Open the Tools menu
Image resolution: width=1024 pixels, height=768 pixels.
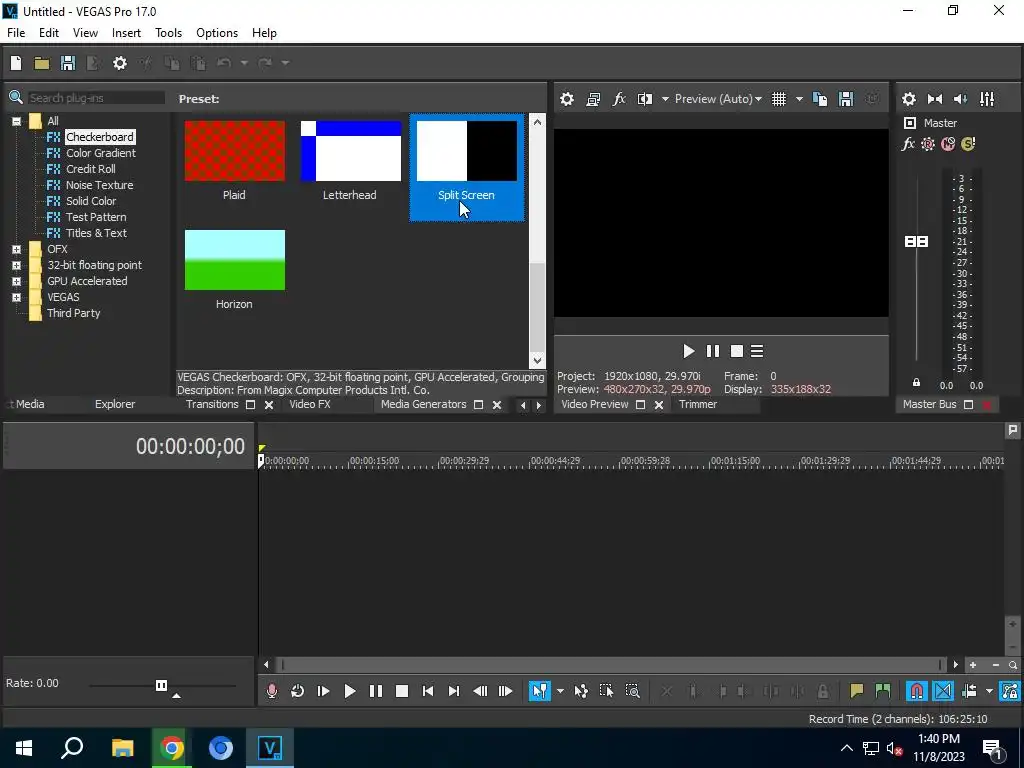(x=168, y=33)
